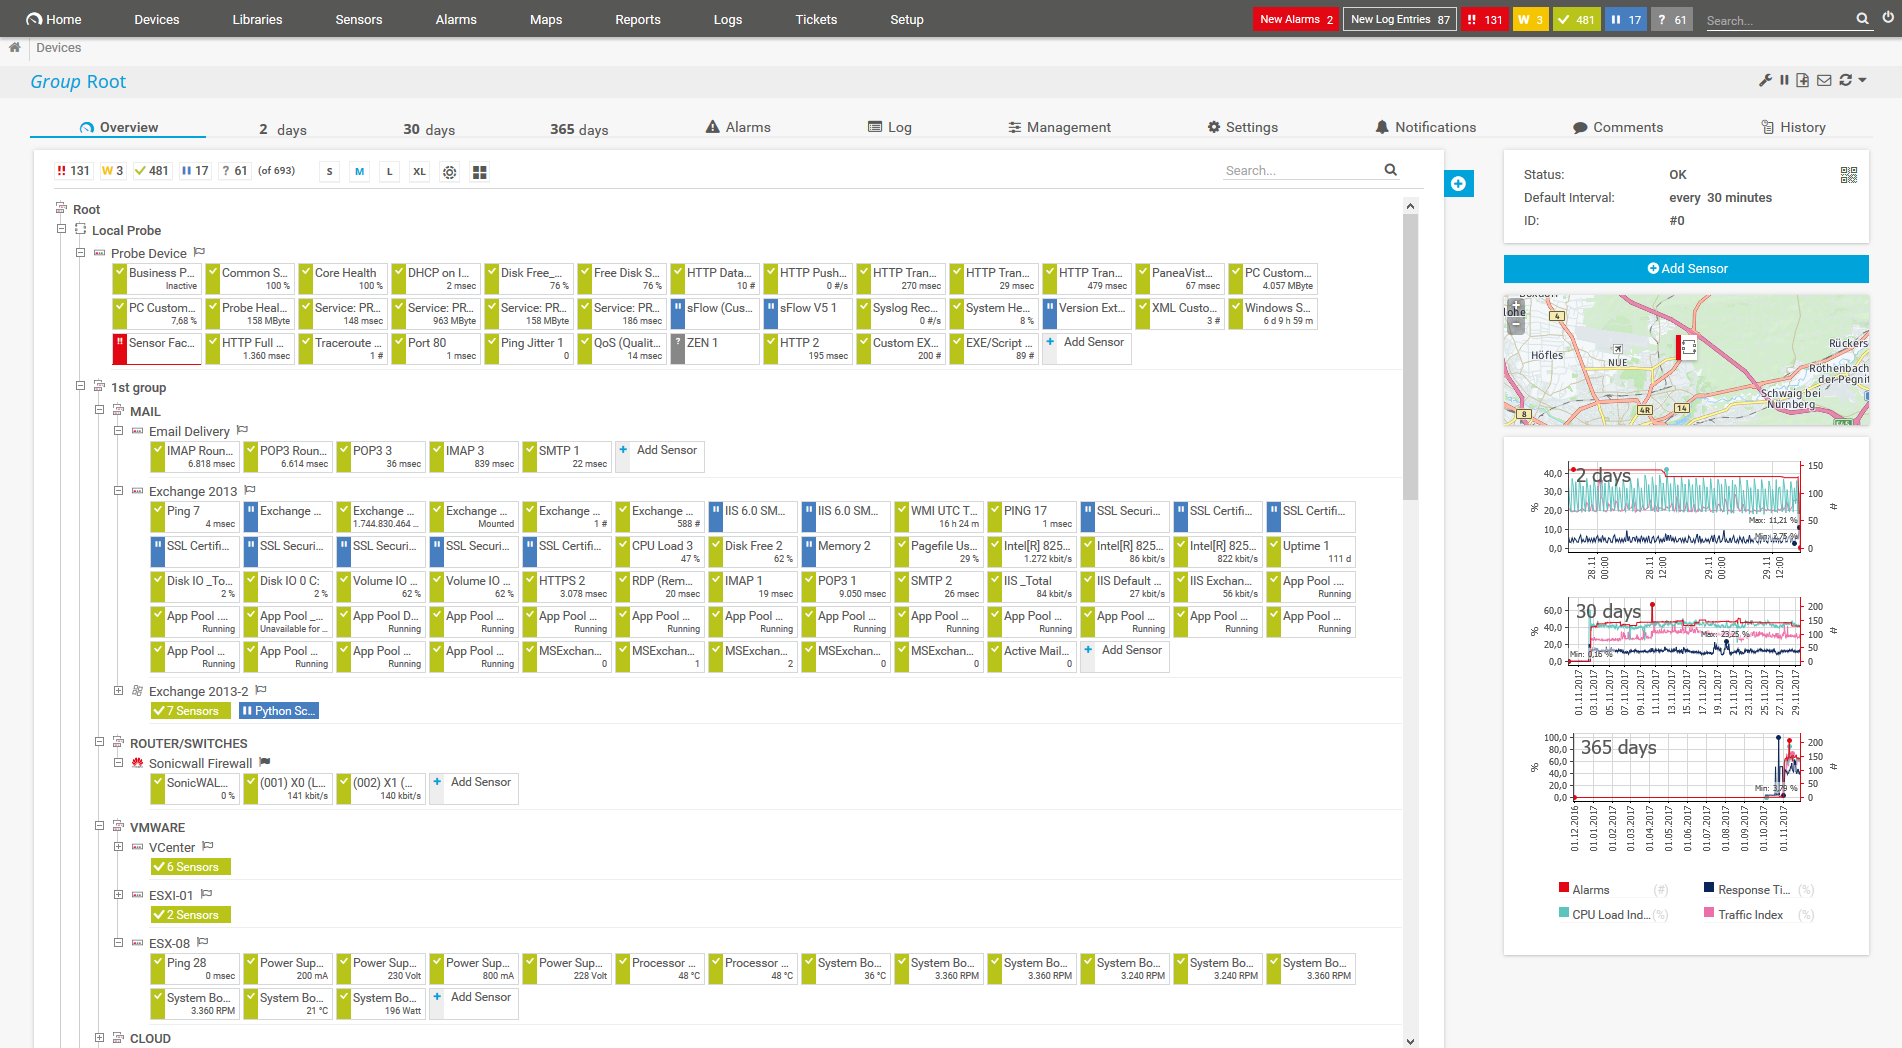Open the wrench settings icon for Group Root

pyautogui.click(x=1765, y=80)
